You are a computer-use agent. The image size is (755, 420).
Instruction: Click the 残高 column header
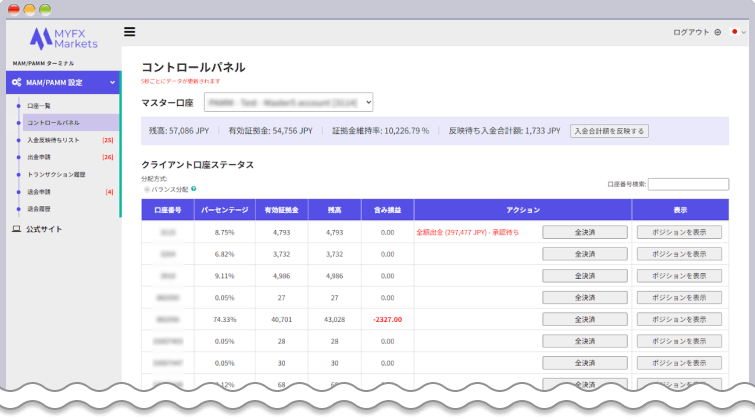(x=335, y=210)
